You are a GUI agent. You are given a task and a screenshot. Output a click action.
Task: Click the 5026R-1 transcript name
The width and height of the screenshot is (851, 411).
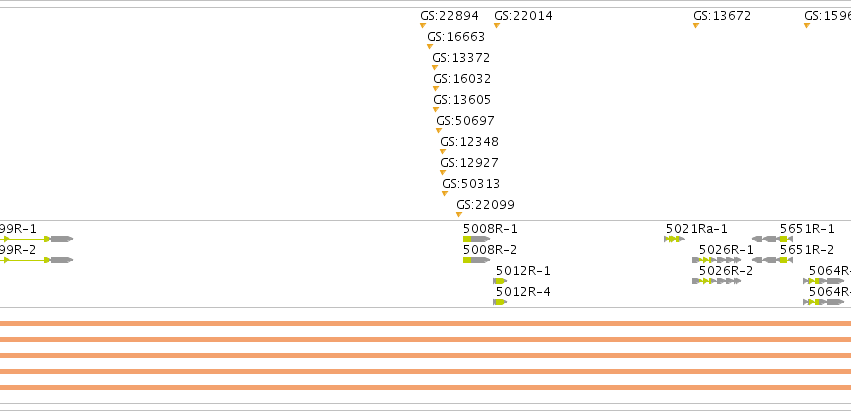point(726,250)
